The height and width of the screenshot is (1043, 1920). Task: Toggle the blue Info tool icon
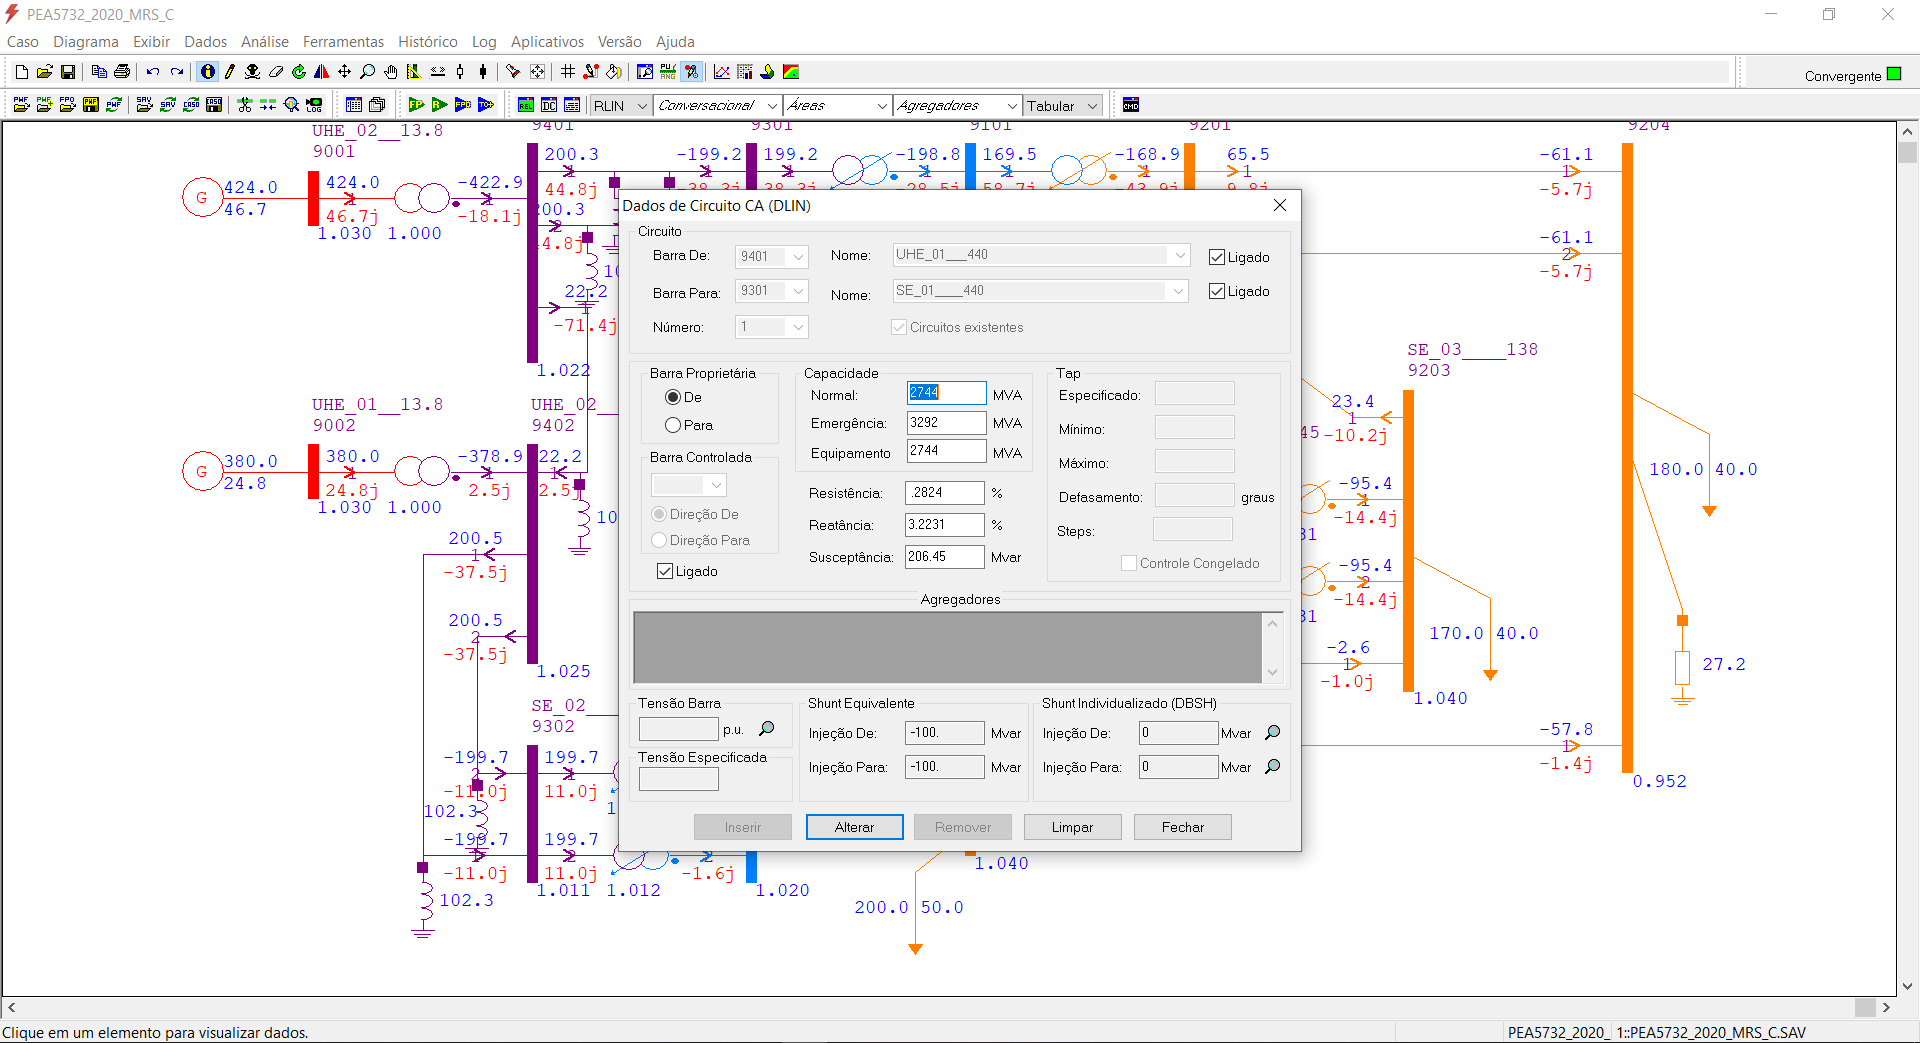[207, 72]
